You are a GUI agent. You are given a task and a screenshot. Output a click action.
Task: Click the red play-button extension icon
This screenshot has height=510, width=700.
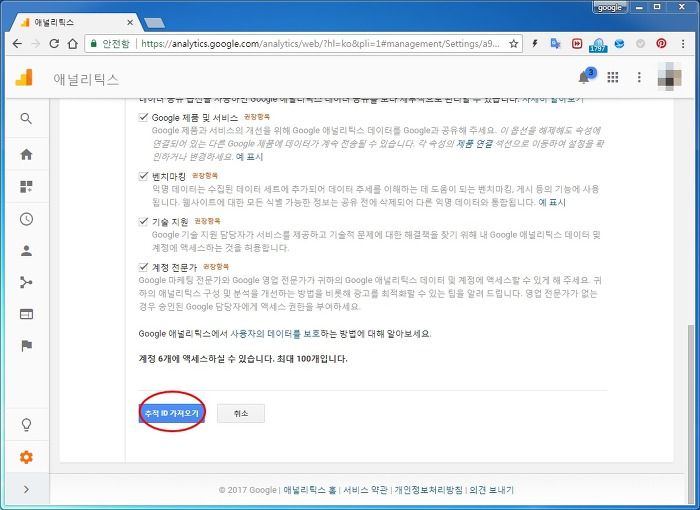point(577,43)
